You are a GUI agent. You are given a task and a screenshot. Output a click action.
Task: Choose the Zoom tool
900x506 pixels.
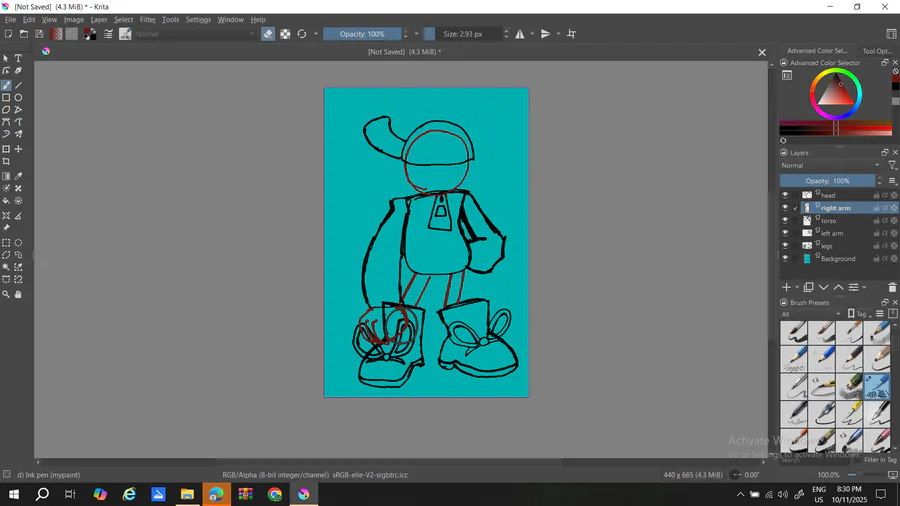click(x=6, y=295)
